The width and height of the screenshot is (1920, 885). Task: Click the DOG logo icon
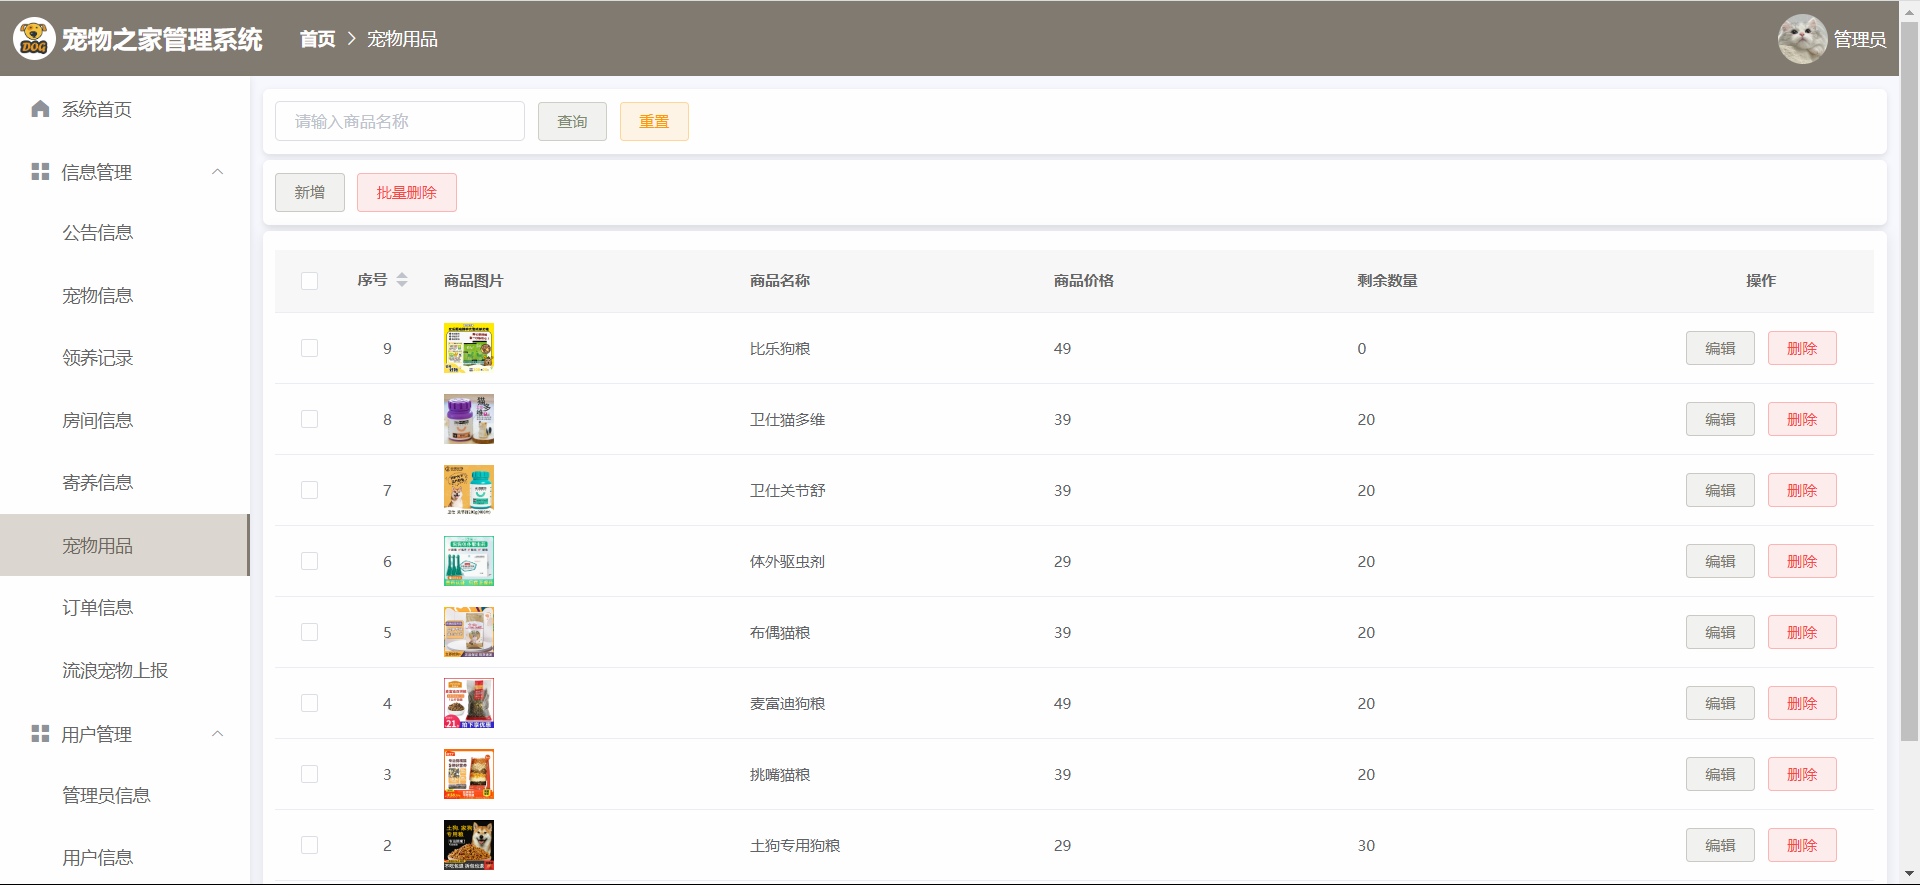(34, 39)
